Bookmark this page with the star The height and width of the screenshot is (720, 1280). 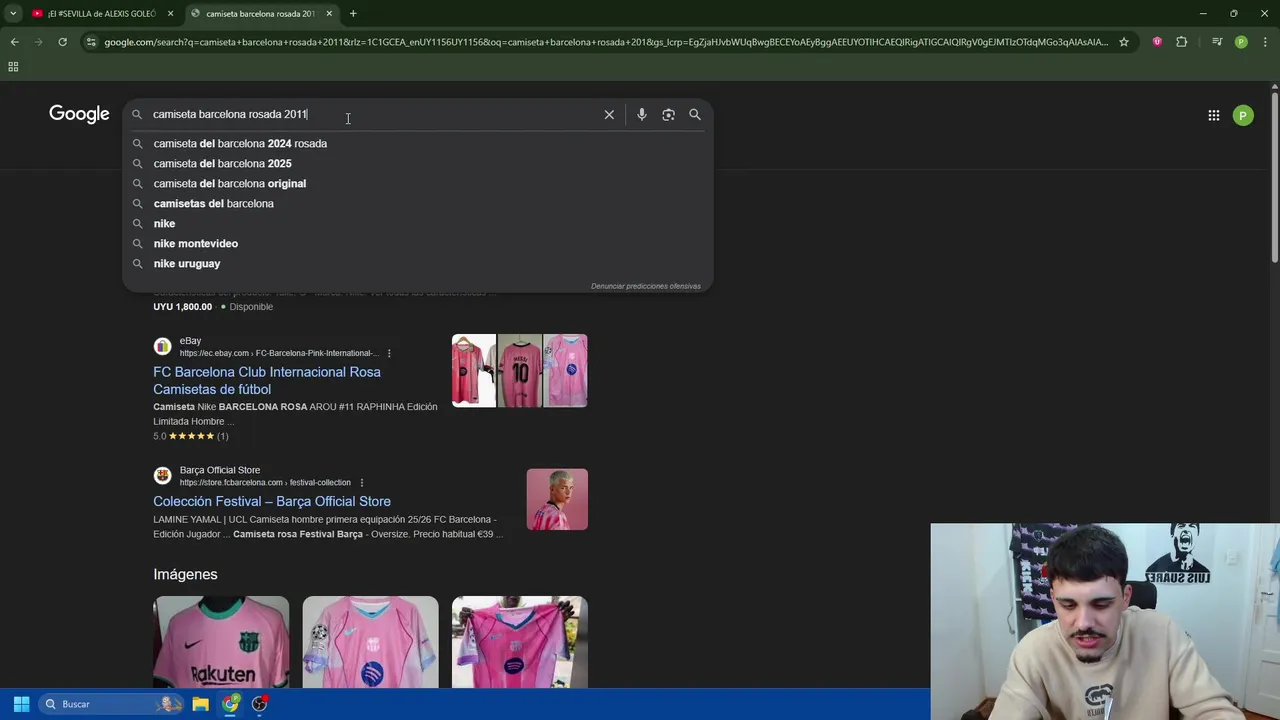[x=1124, y=42]
